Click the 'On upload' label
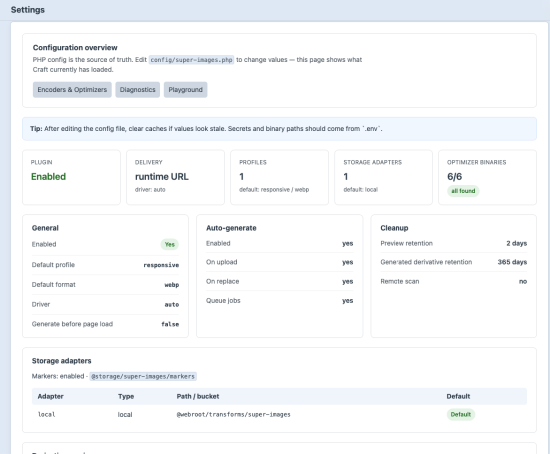The height and width of the screenshot is (454, 550). (222, 262)
